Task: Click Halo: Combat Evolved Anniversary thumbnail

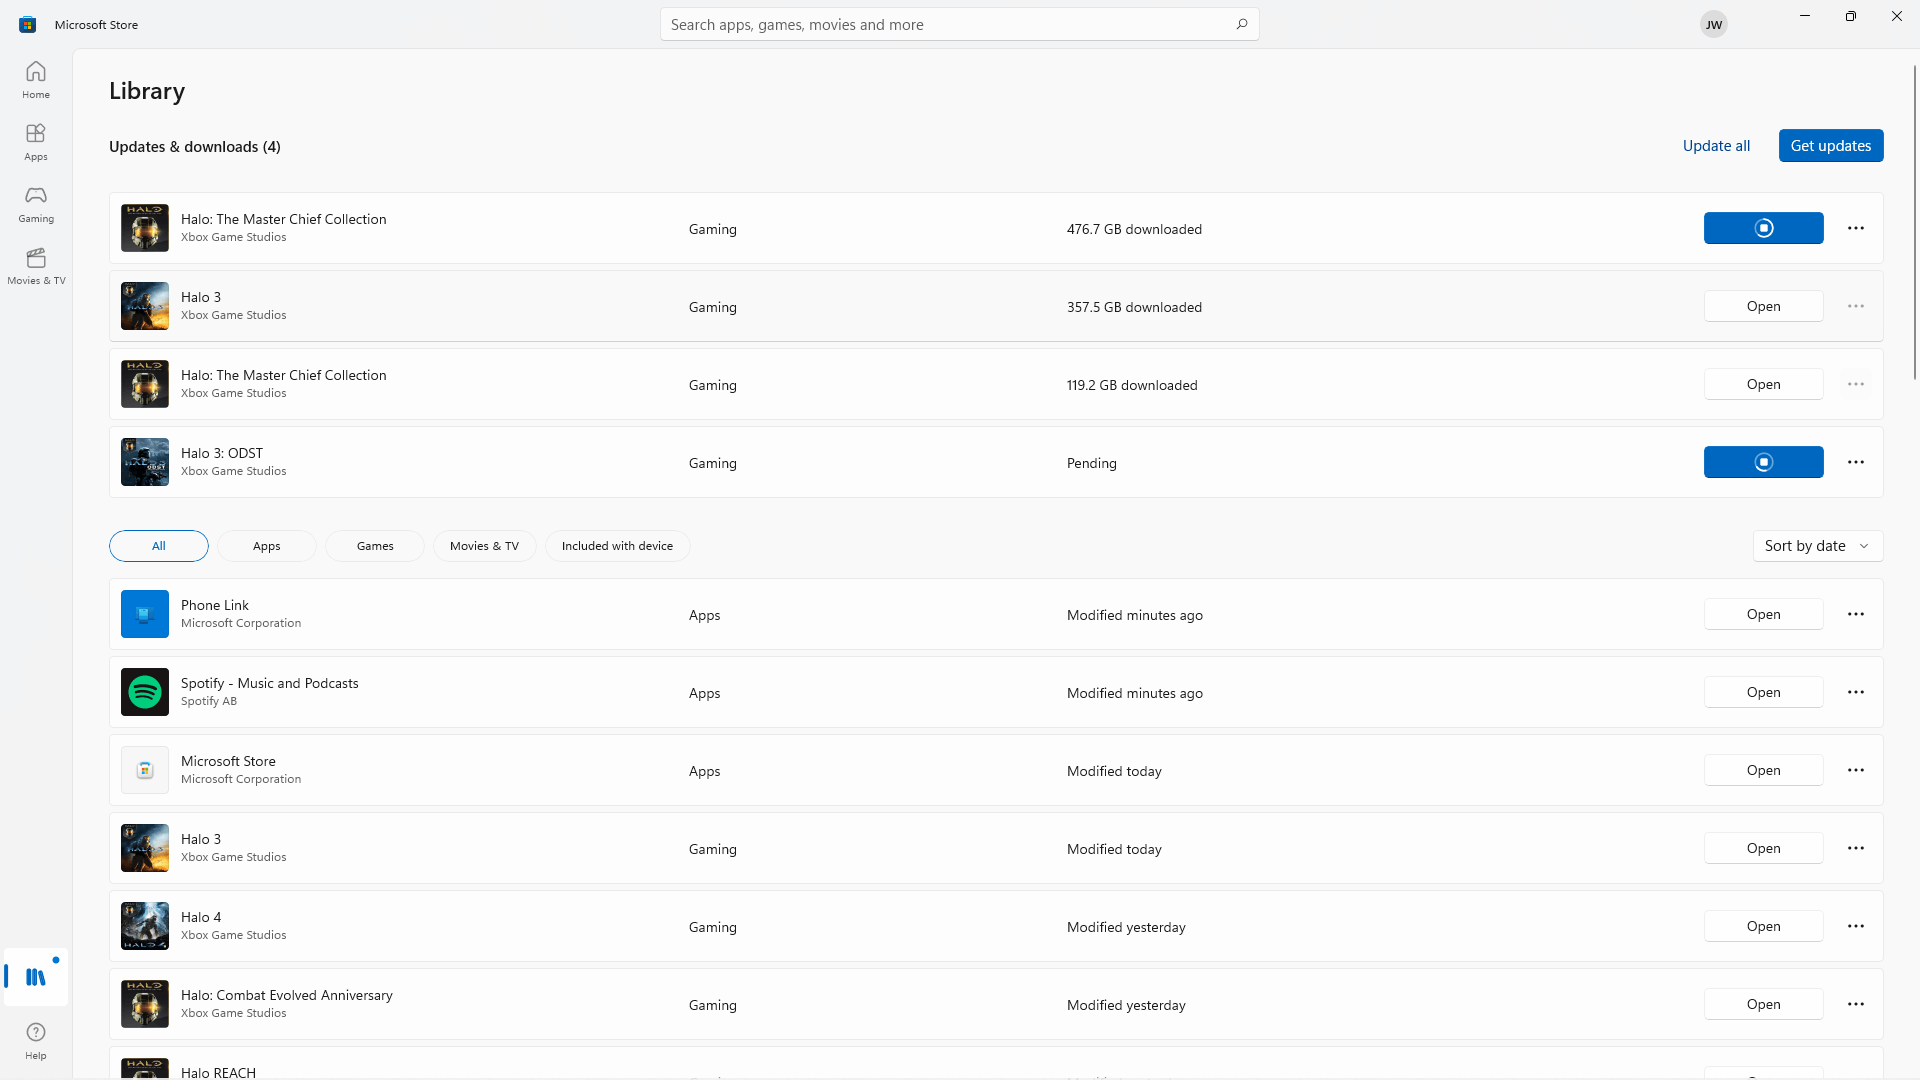Action: (x=145, y=1004)
